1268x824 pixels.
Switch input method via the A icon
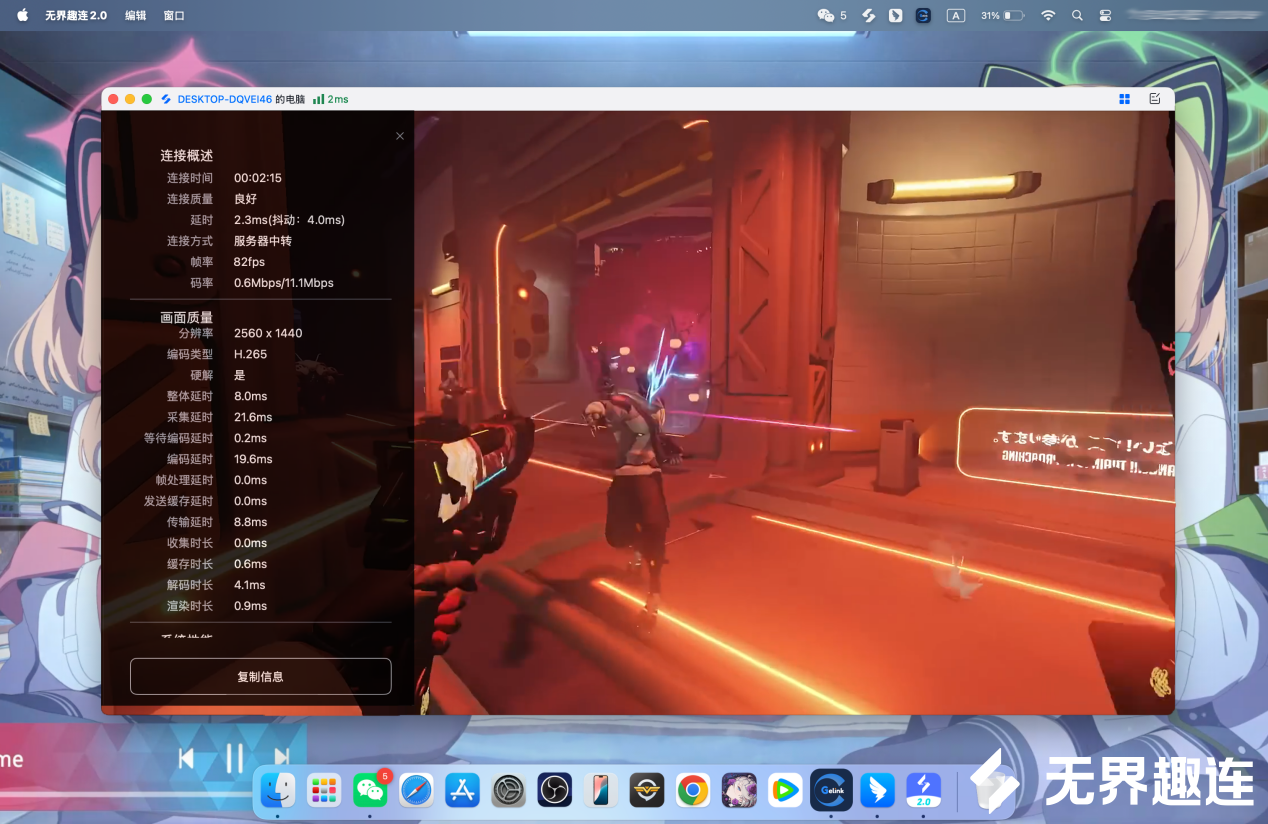pos(956,15)
